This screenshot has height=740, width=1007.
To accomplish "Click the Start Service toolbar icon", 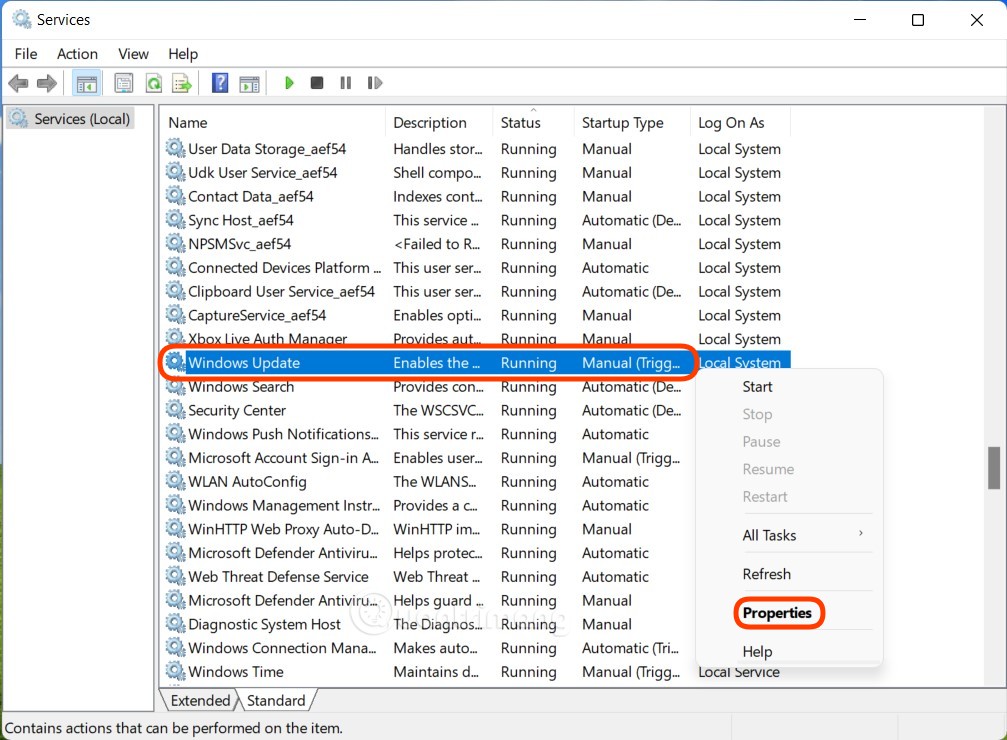I will point(288,83).
